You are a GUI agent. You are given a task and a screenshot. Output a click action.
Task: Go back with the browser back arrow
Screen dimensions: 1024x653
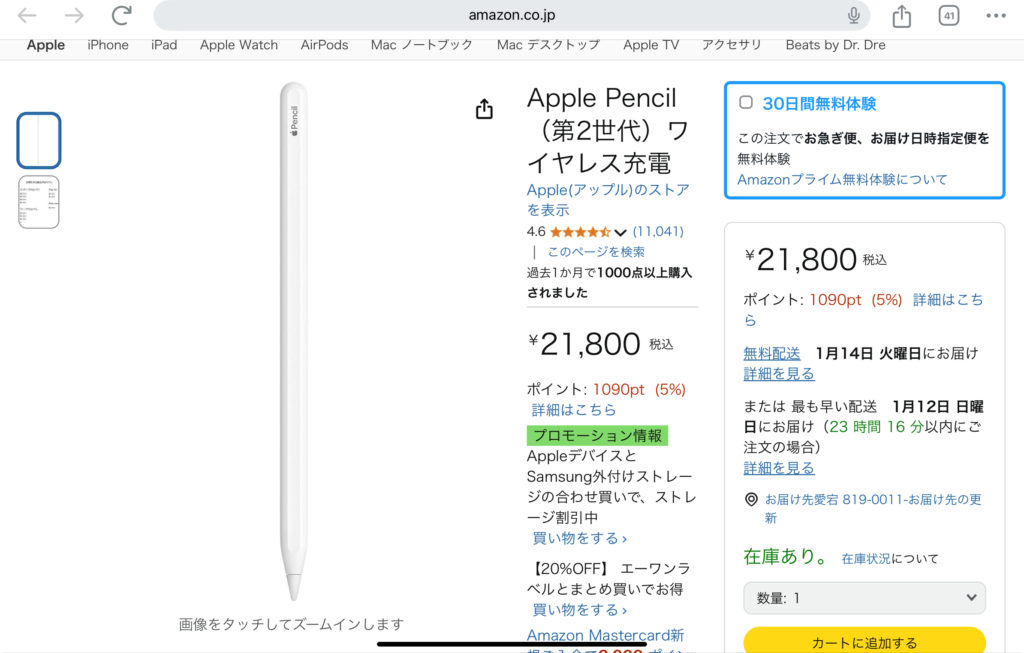[27, 15]
